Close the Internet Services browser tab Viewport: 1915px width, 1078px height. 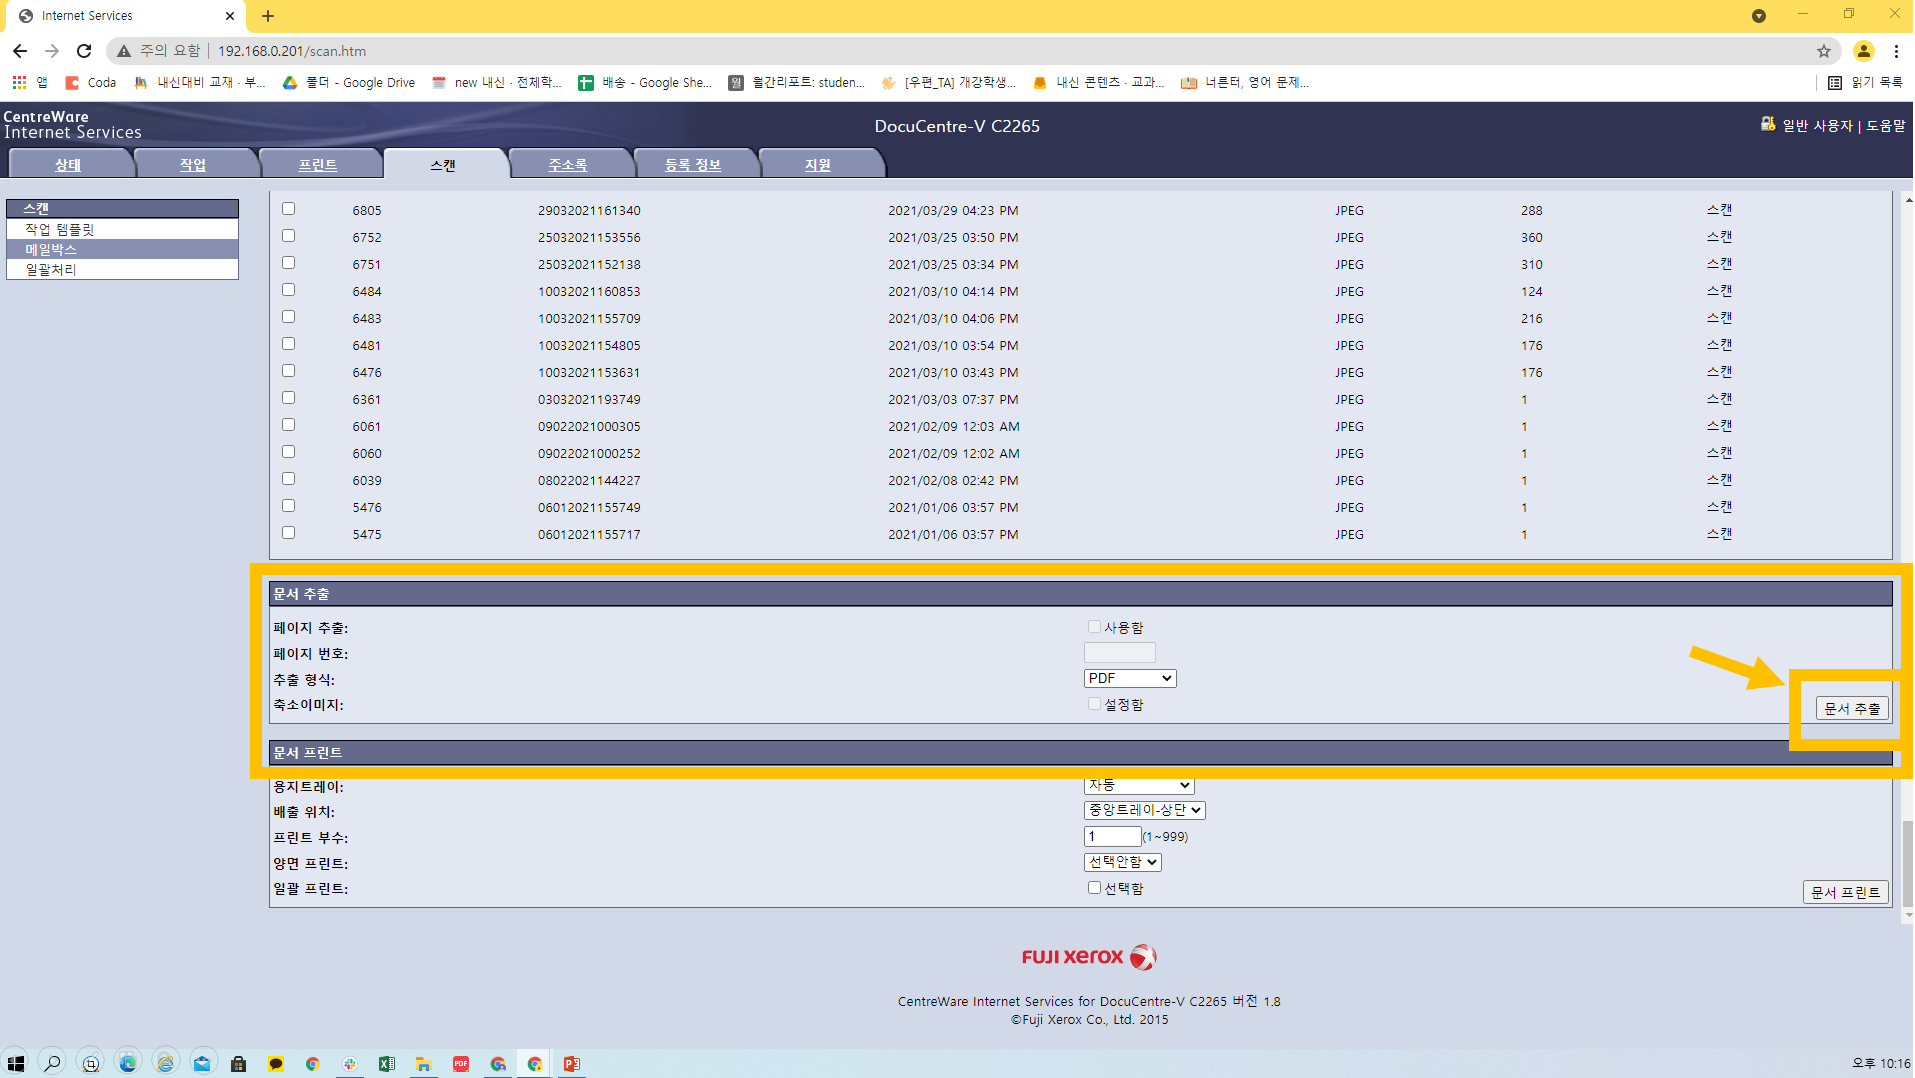230,16
